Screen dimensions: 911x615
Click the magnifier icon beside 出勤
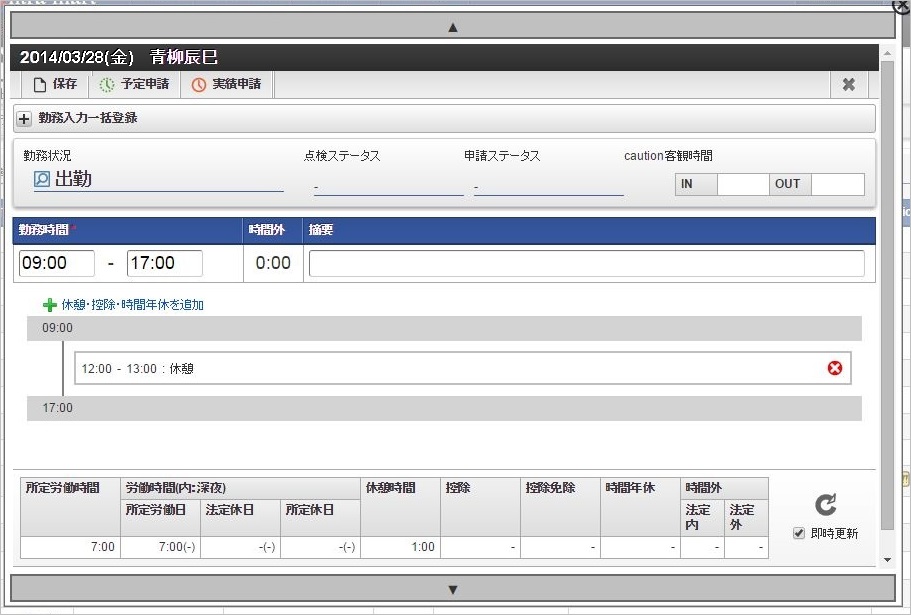(x=42, y=179)
